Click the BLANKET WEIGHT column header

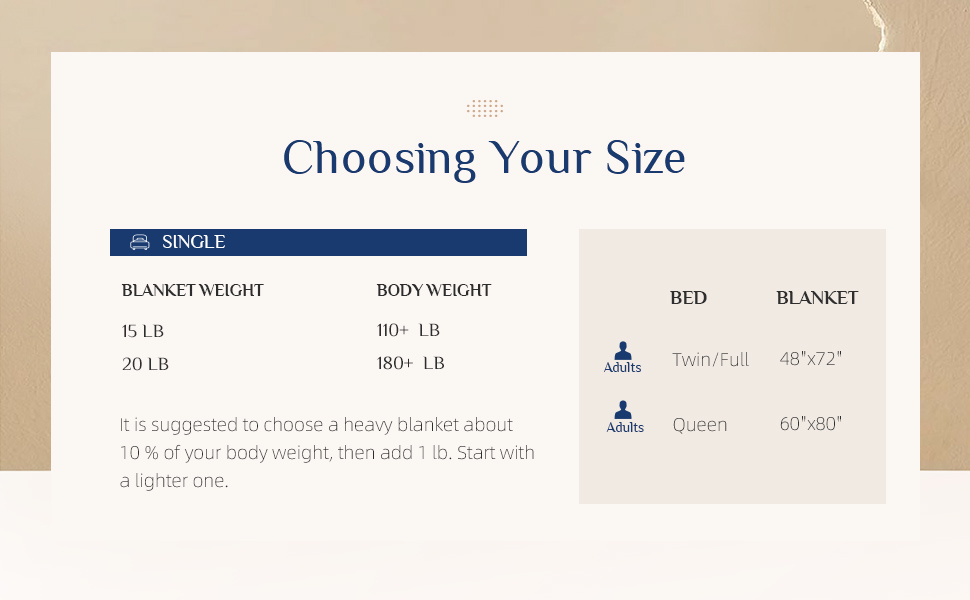(x=192, y=291)
